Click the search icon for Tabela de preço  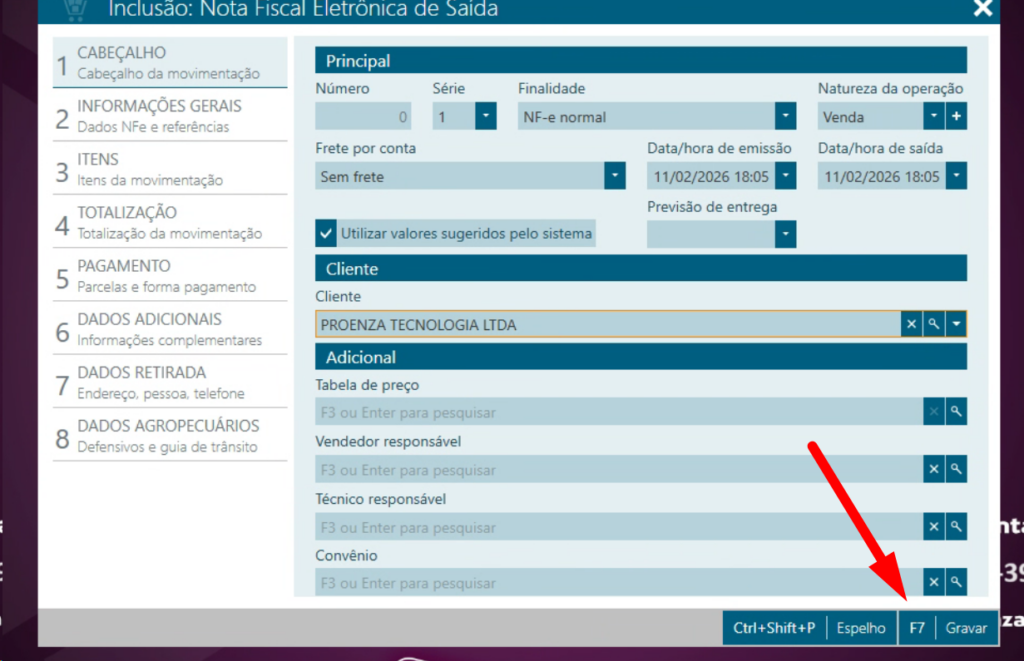tap(956, 412)
